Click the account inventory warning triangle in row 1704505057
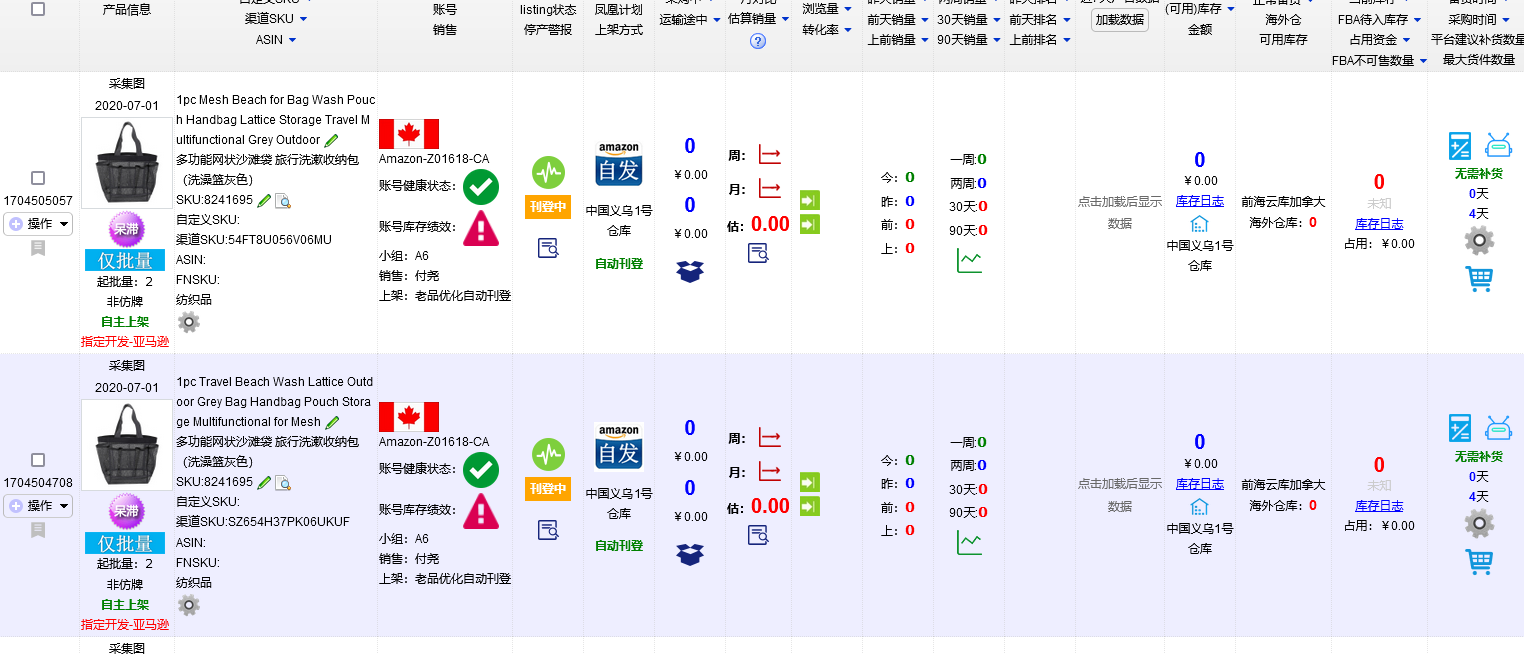The width and height of the screenshot is (1524, 654). tap(481, 228)
